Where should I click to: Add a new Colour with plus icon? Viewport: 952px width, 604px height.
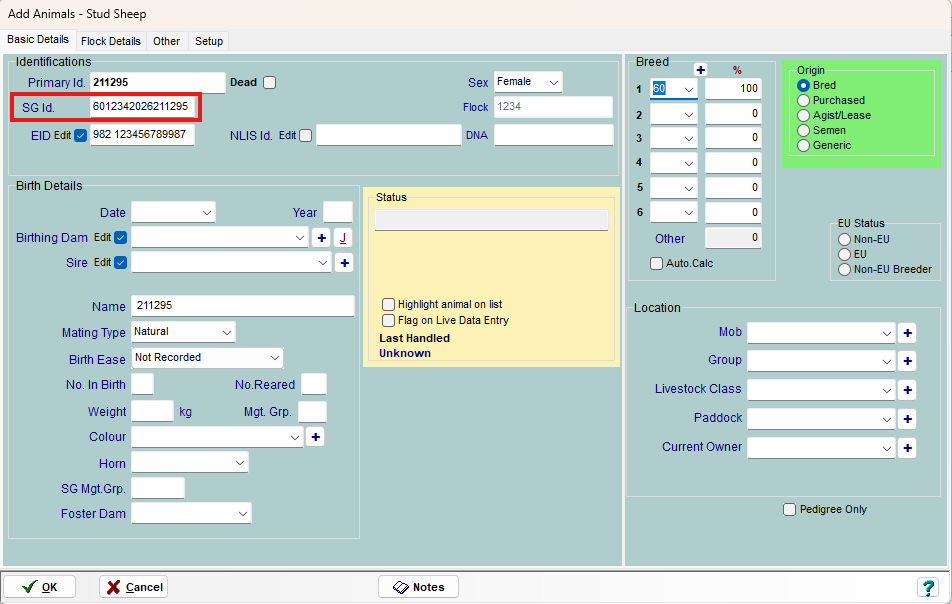pyautogui.click(x=315, y=437)
